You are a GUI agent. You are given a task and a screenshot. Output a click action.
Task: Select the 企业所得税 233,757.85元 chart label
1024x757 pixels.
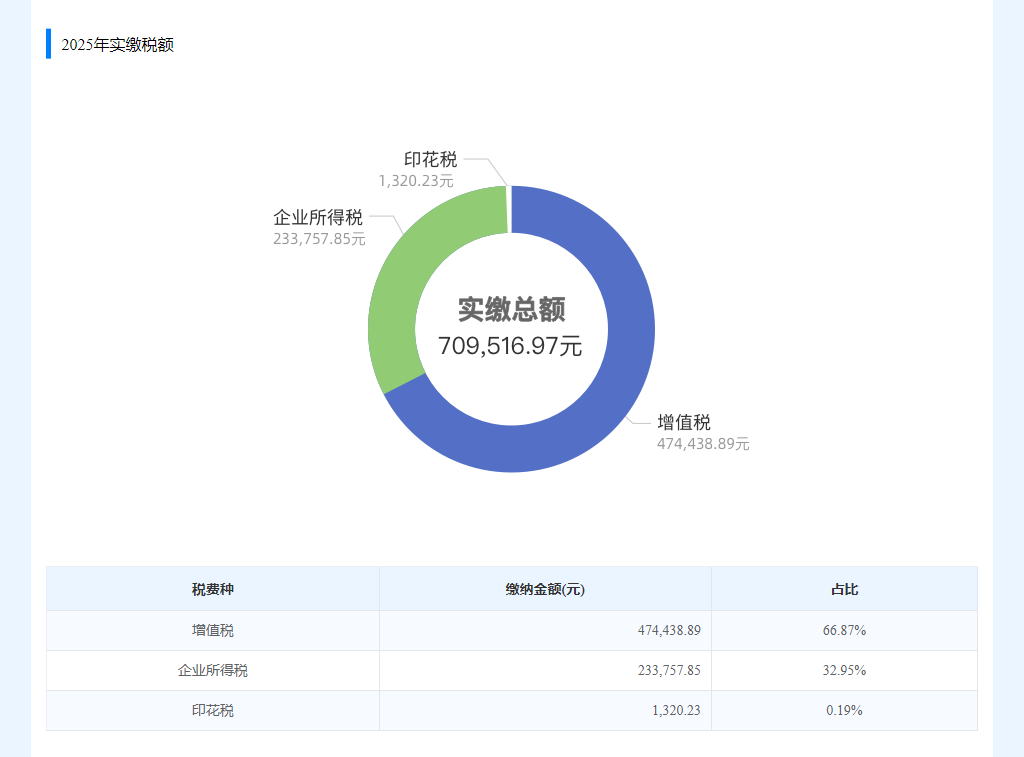(318, 228)
